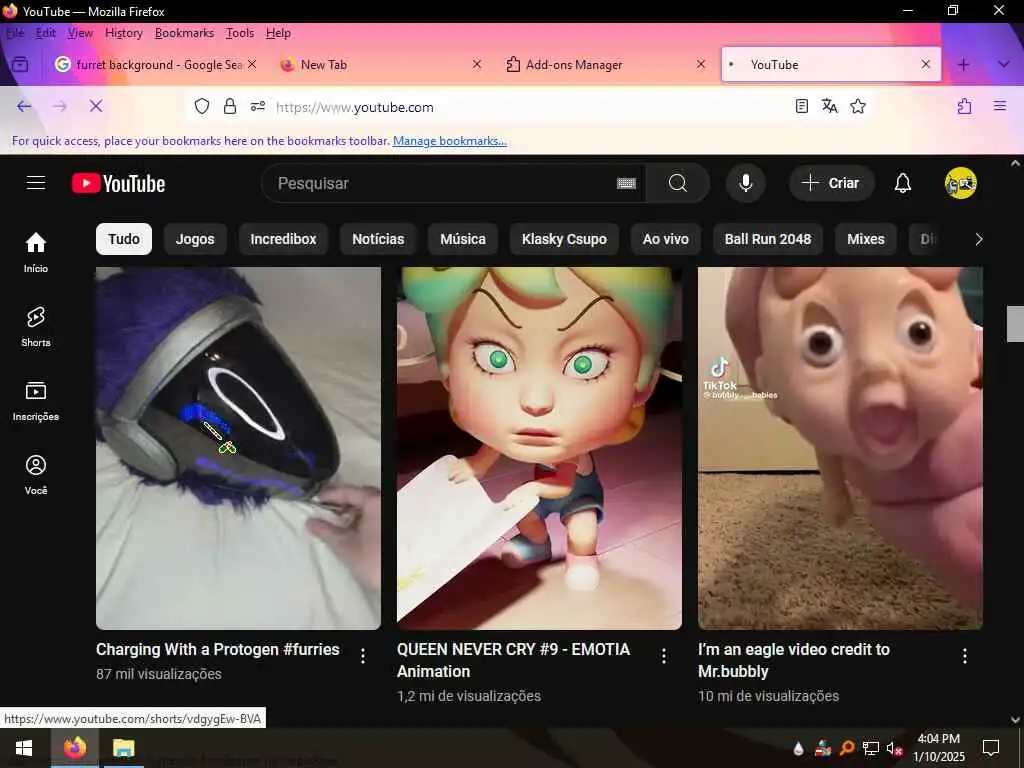Image resolution: width=1024 pixels, height=768 pixels.
Task: Open the Firefox extensions puzzle icon
Action: coord(965,106)
